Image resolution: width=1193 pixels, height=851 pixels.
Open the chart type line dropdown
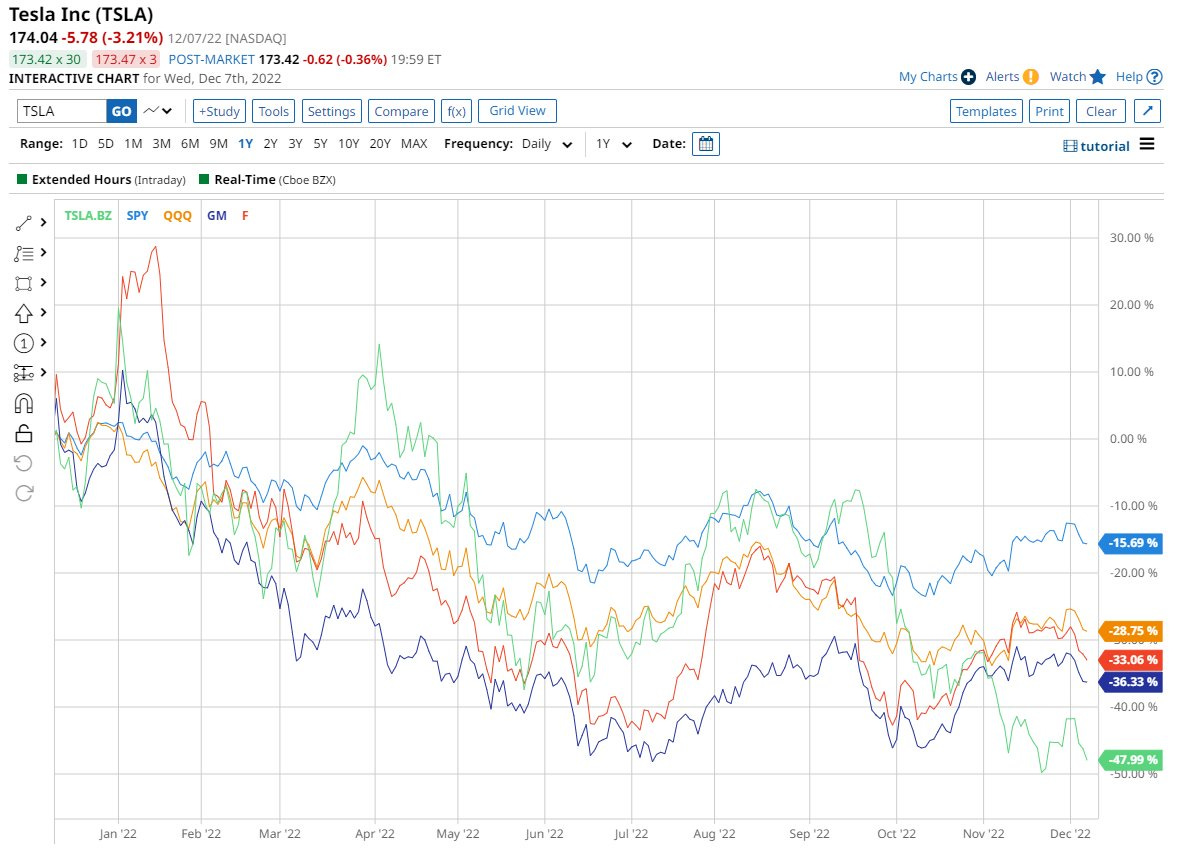158,111
